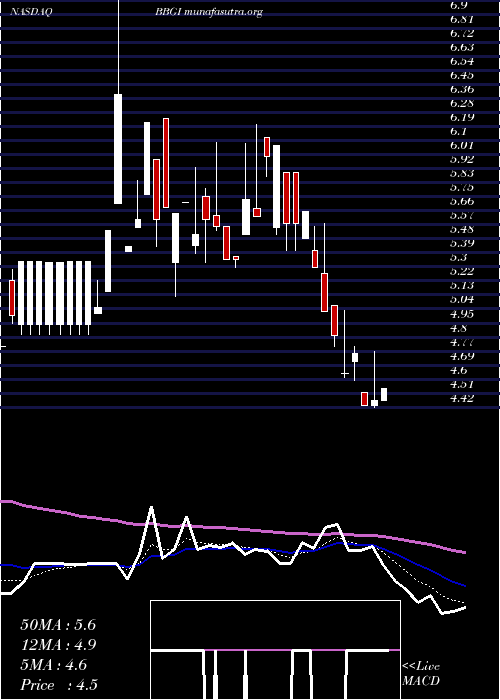
Task: Select the 4.77 price axis label
Action: click(462, 342)
